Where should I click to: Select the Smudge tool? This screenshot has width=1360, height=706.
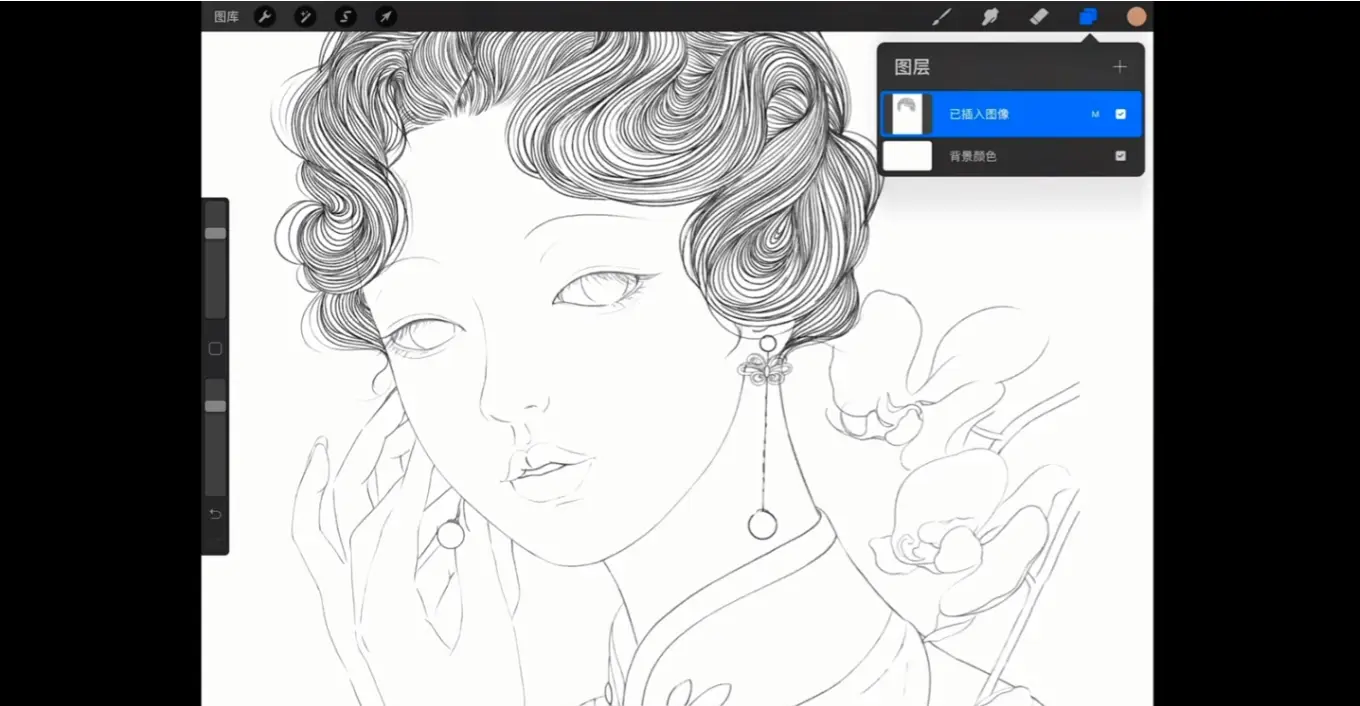pyautogui.click(x=989, y=16)
